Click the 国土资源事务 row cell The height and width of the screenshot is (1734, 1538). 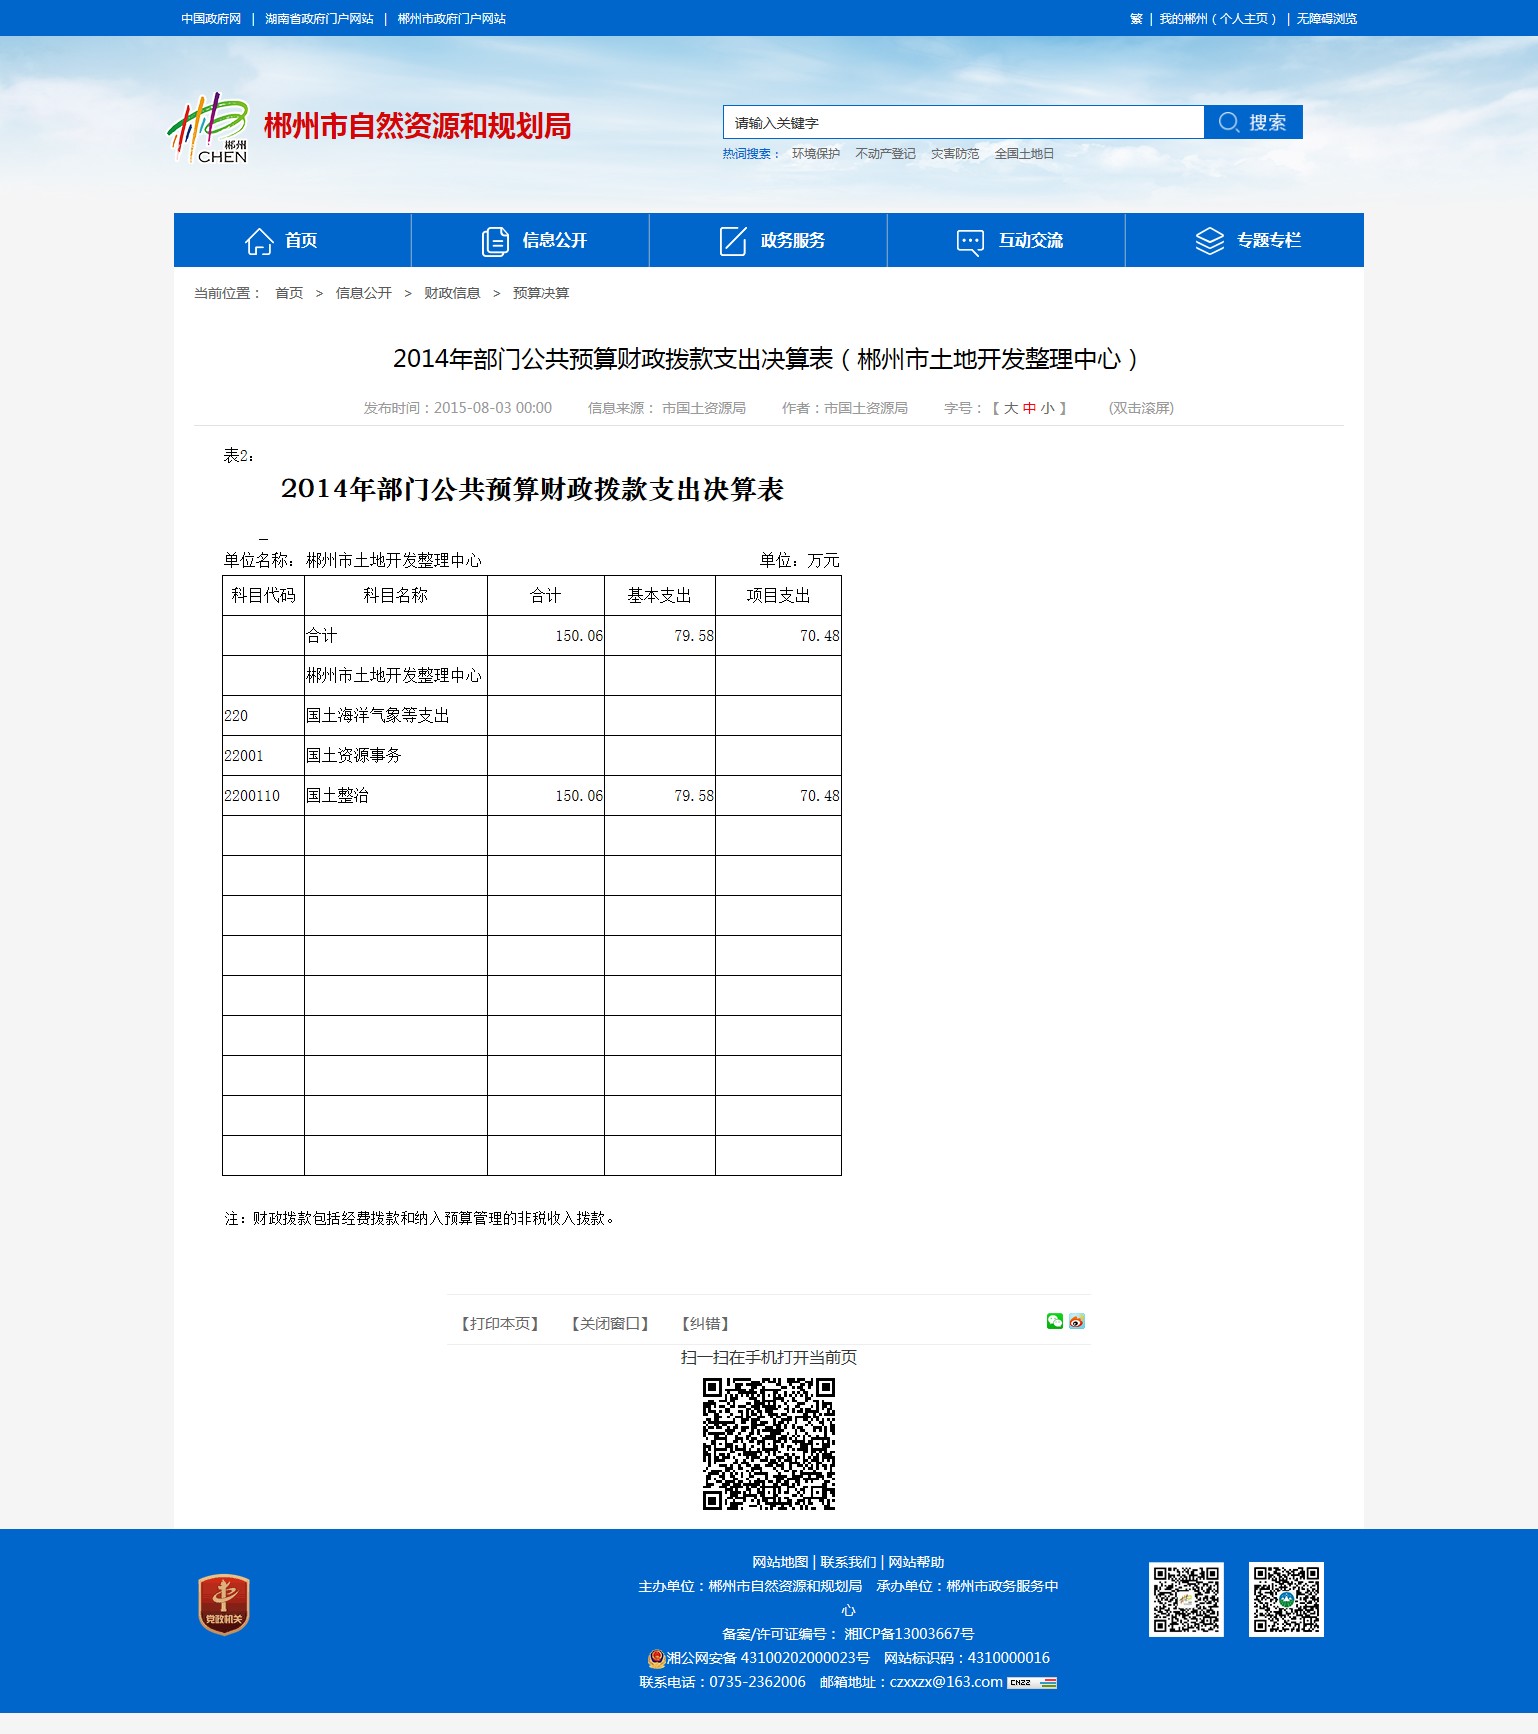click(x=396, y=756)
